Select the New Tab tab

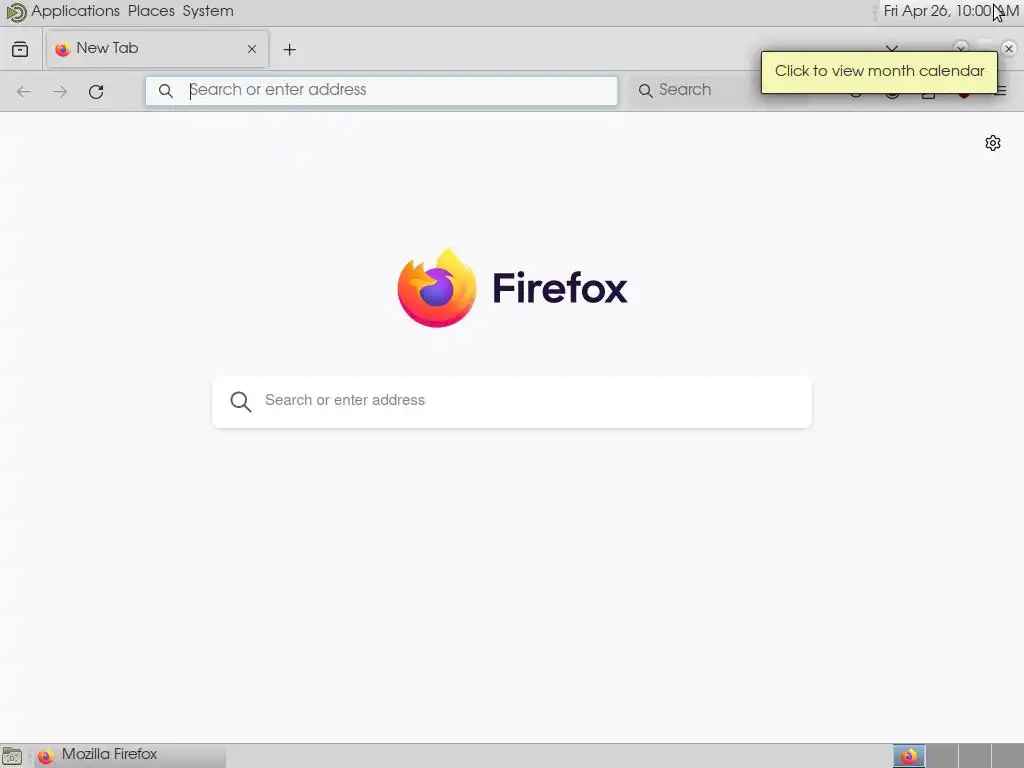157,49
